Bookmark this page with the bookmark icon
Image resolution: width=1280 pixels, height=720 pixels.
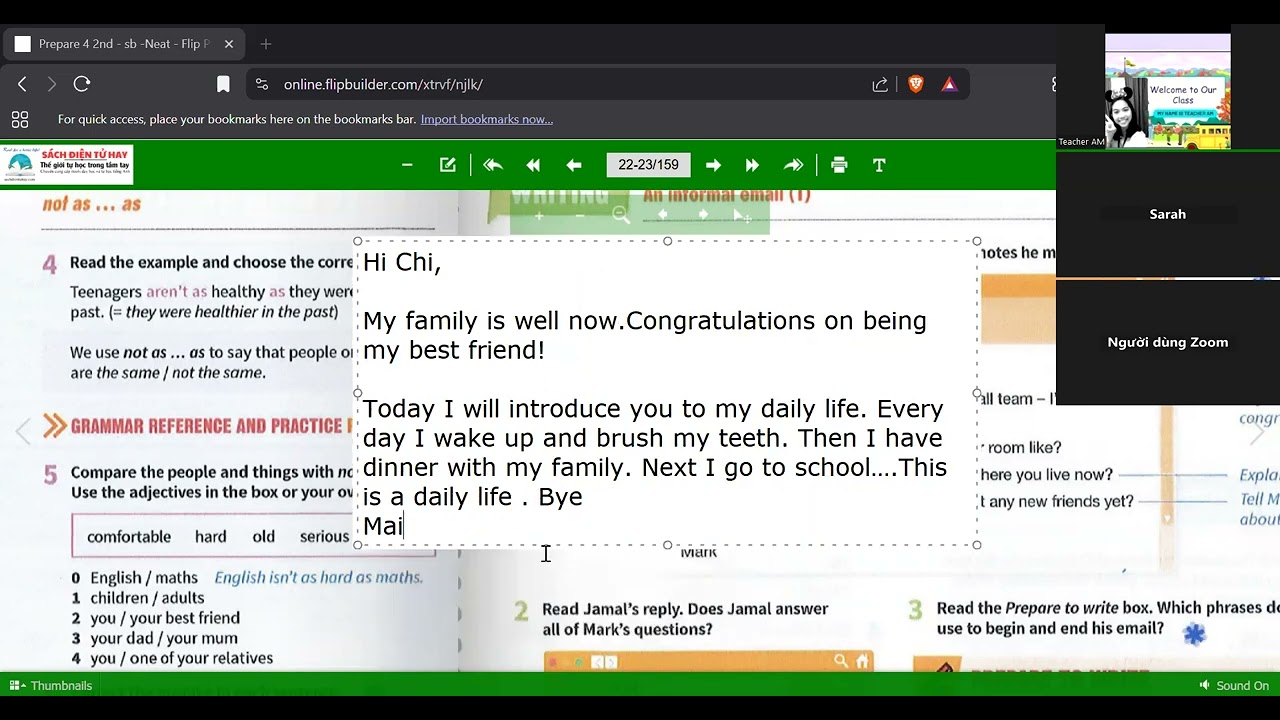click(x=223, y=84)
